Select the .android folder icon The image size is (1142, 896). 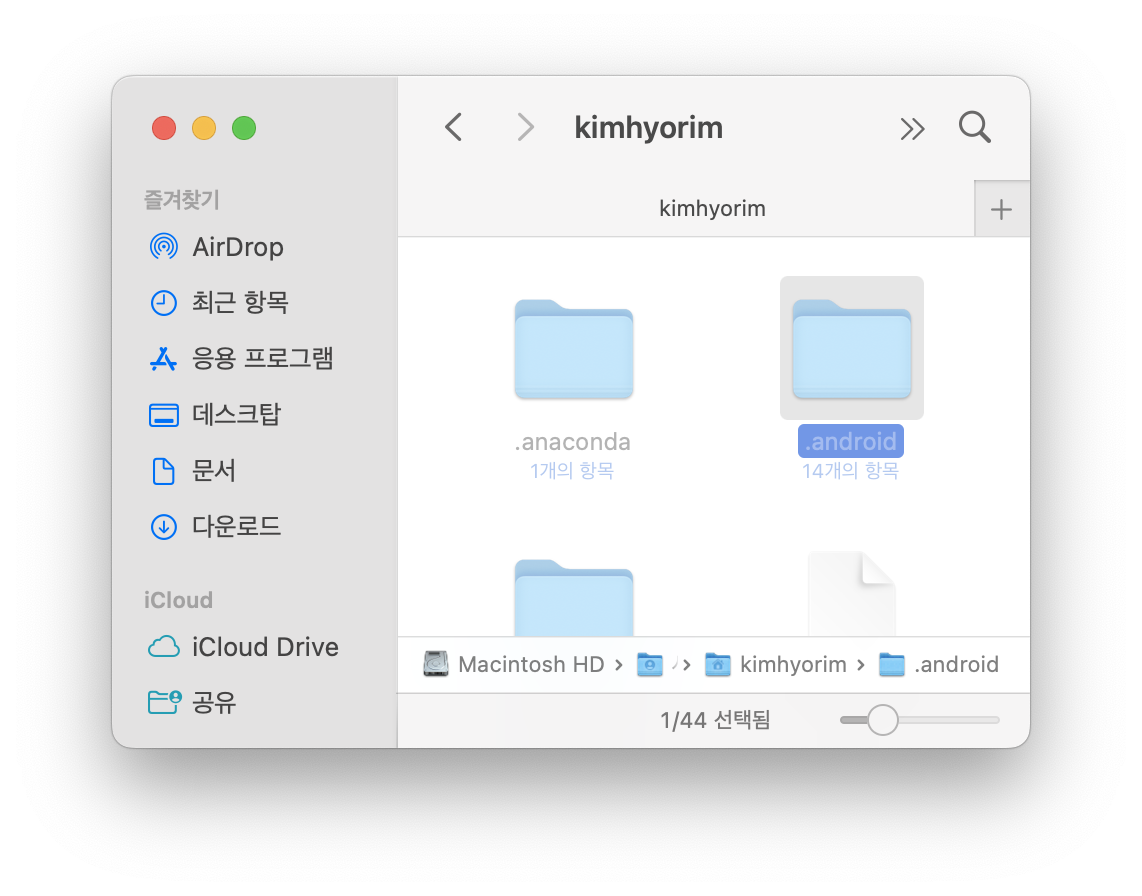[x=852, y=349]
